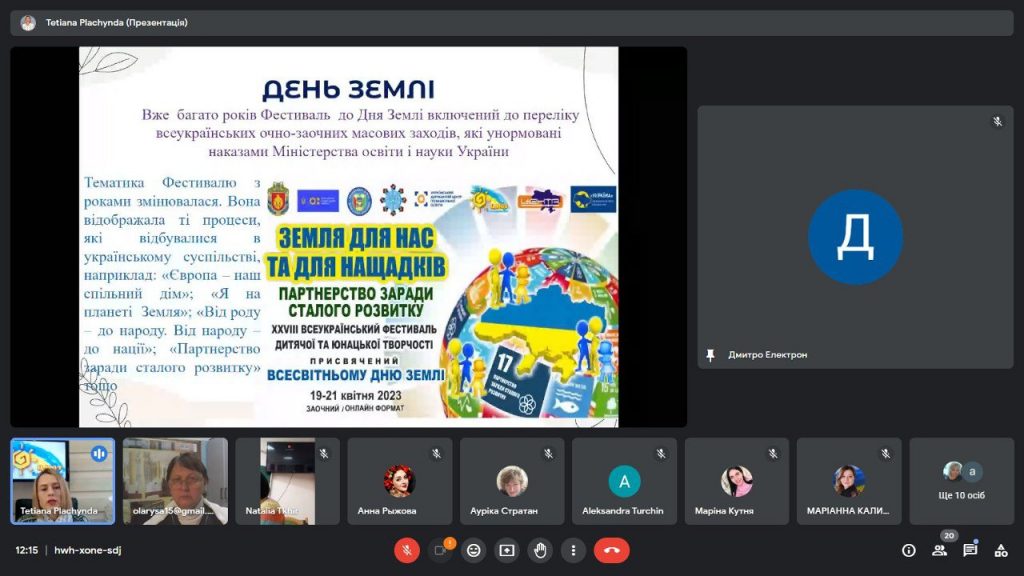This screenshot has width=1024, height=576.
Task: Open the meeting details info icon
Action: click(908, 550)
